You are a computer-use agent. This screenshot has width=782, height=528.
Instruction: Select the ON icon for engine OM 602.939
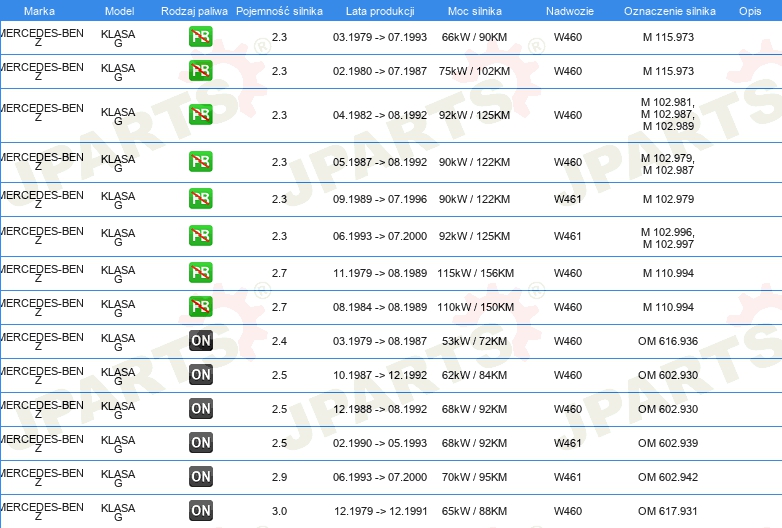point(200,443)
